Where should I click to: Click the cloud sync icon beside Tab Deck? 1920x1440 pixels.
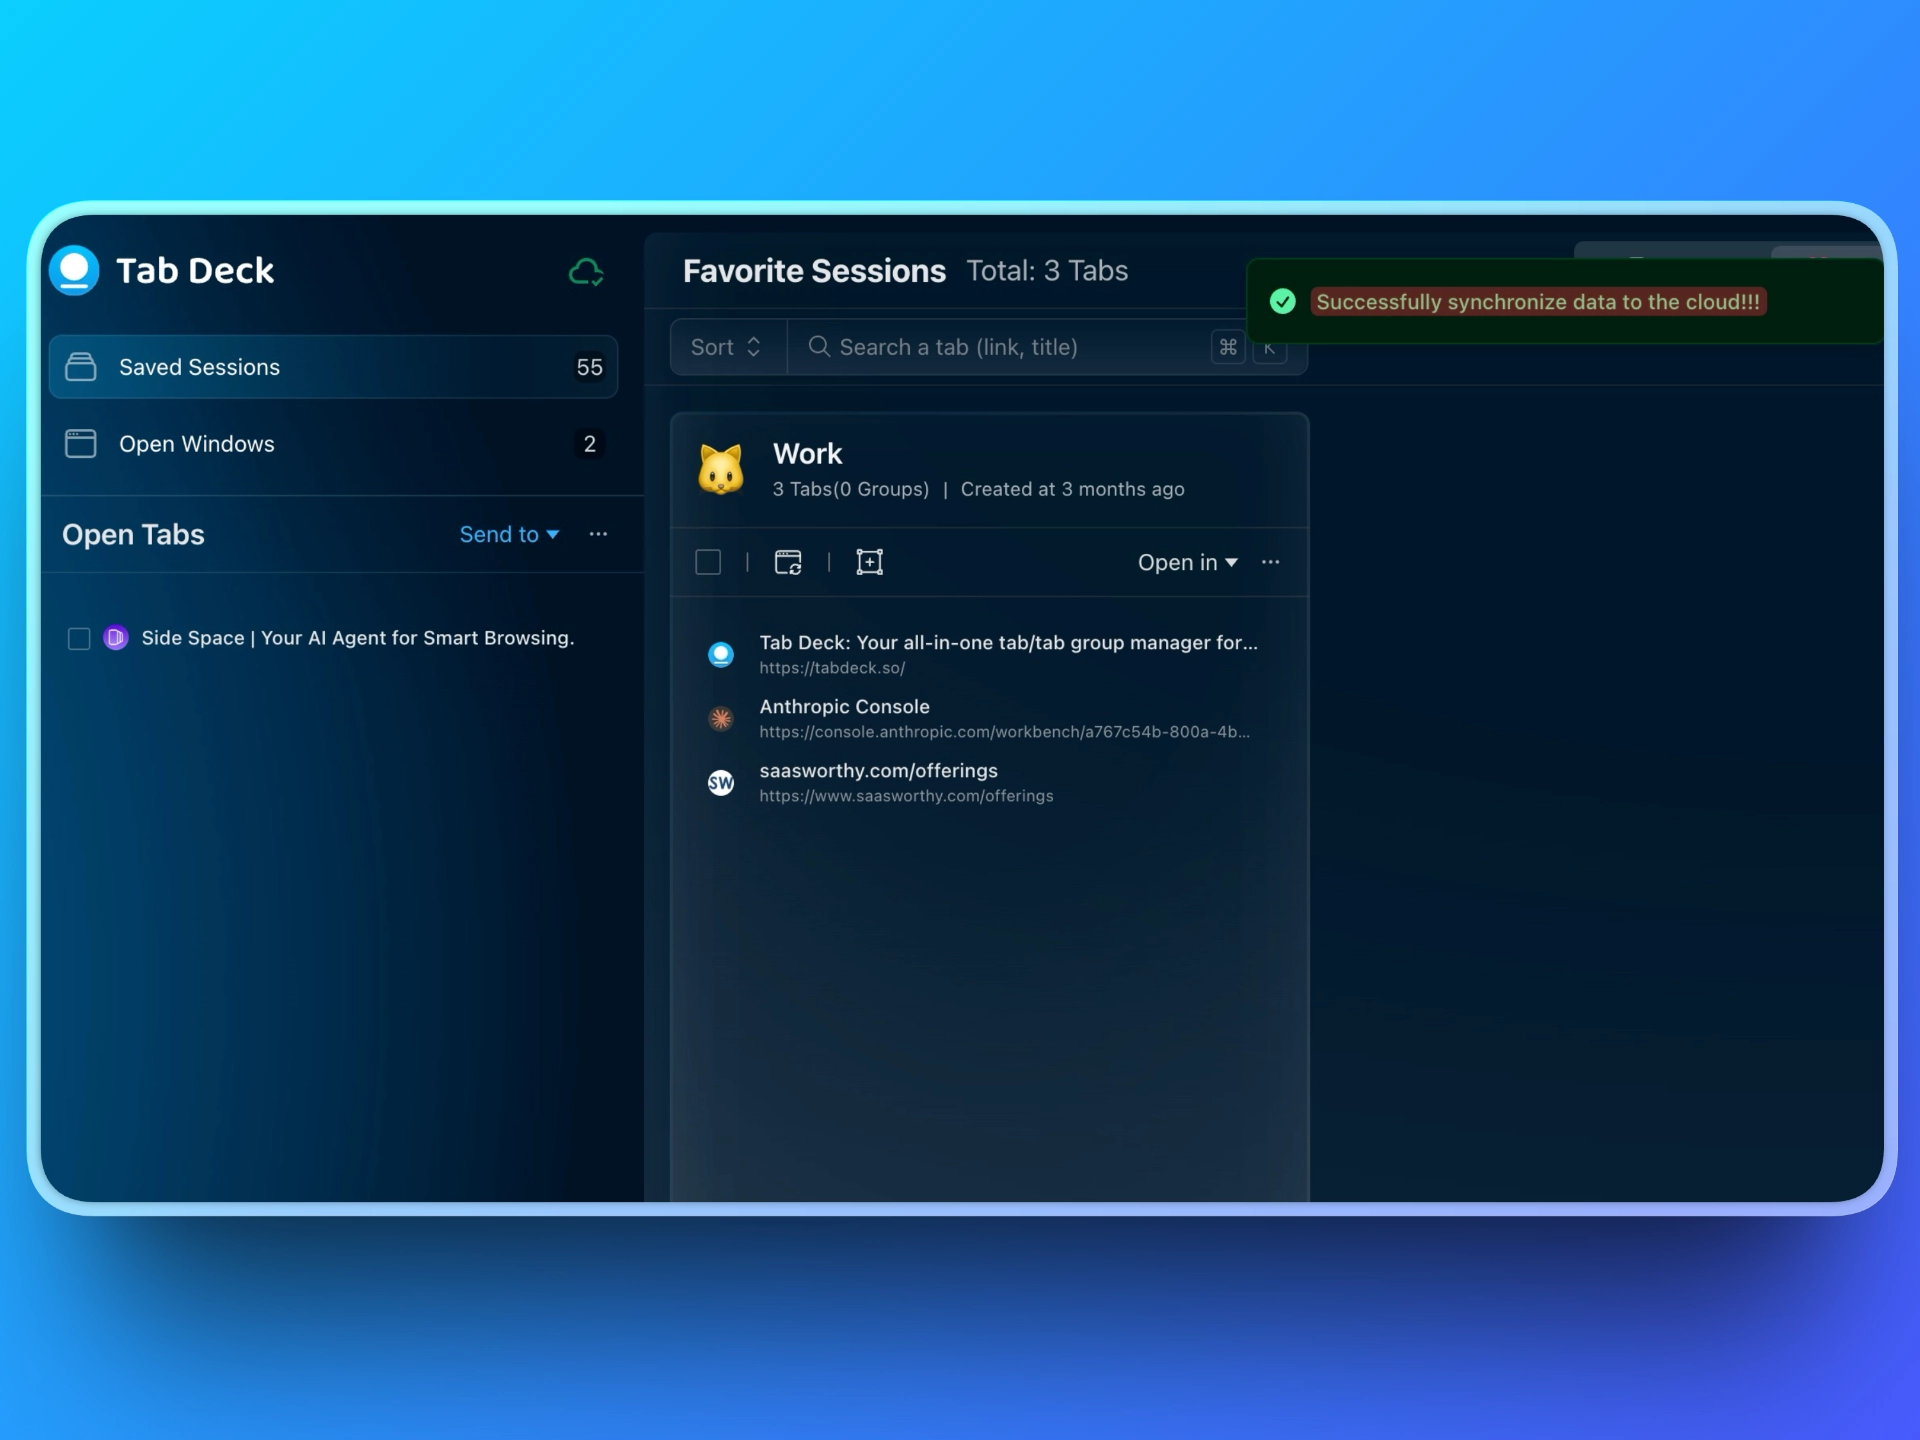point(586,271)
